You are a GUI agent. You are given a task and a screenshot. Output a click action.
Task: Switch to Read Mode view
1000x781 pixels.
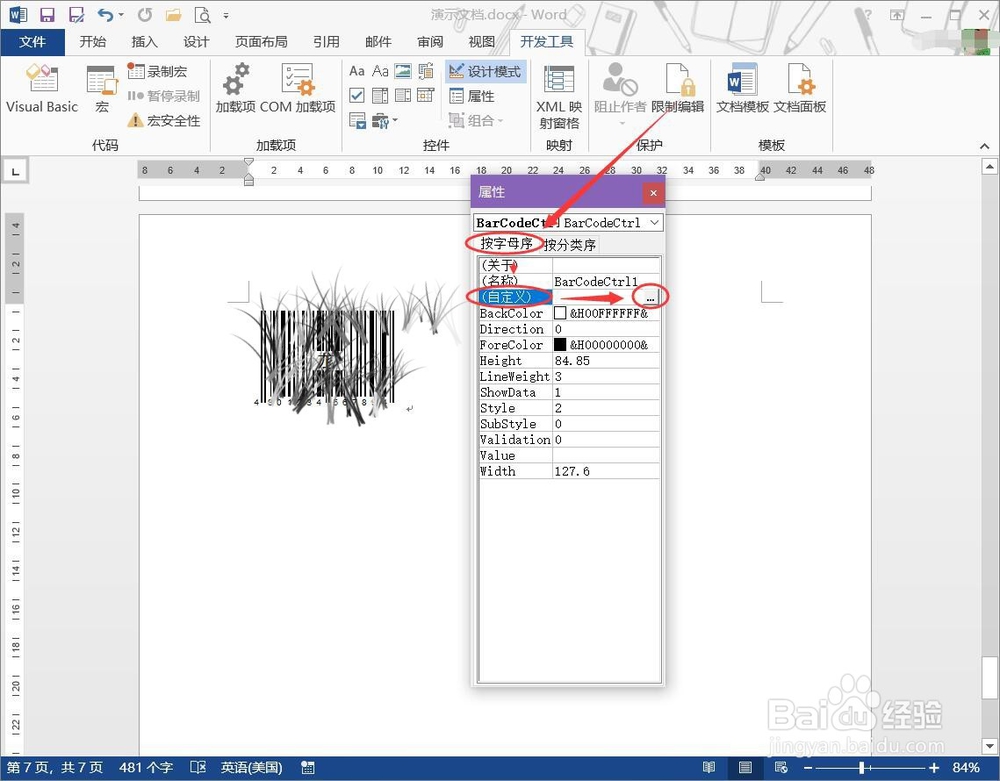point(709,768)
